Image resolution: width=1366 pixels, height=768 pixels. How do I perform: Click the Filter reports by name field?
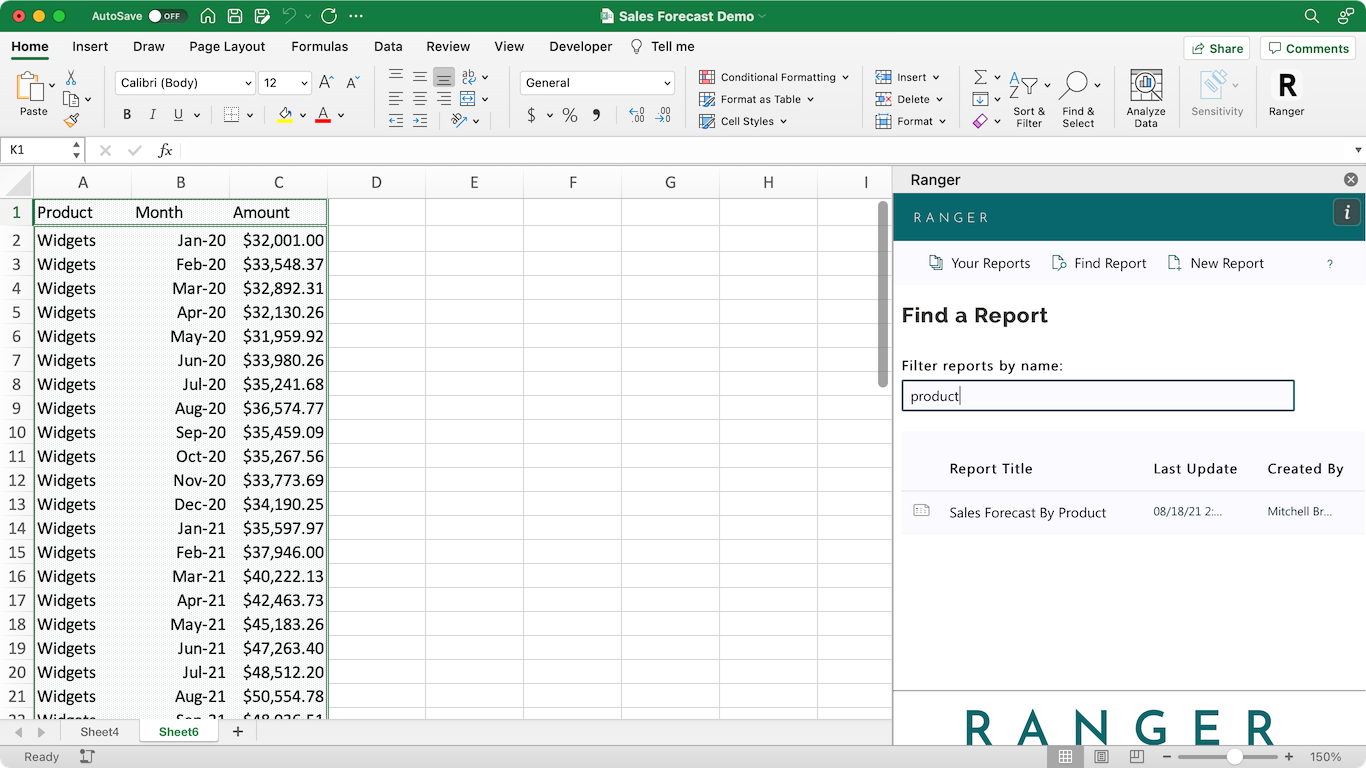pos(1097,396)
